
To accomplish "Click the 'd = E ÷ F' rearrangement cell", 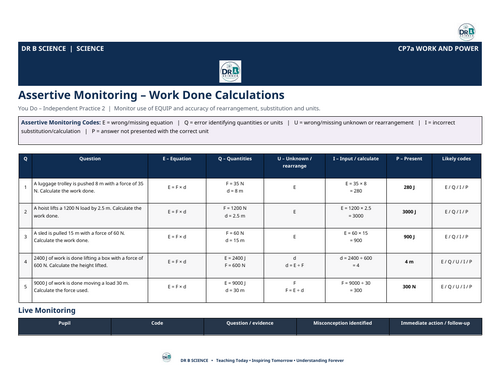I will (x=294, y=265).
